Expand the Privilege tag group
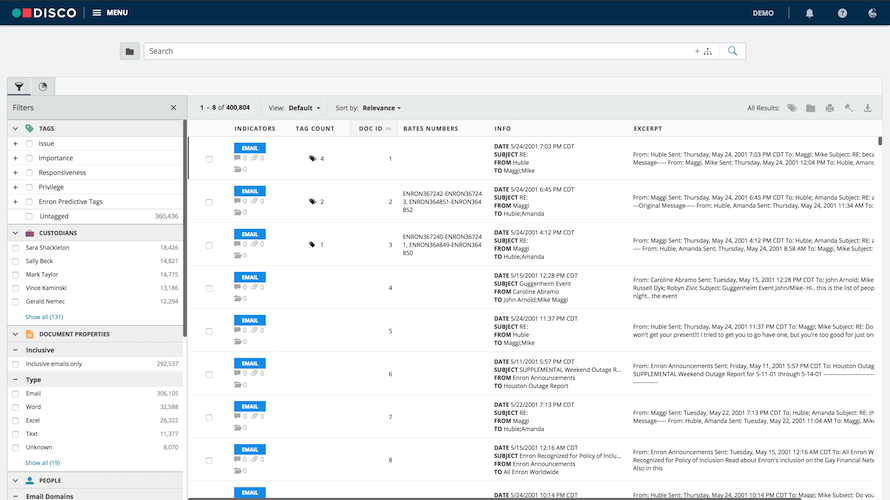Viewport: 890px width, 500px height. [15, 187]
